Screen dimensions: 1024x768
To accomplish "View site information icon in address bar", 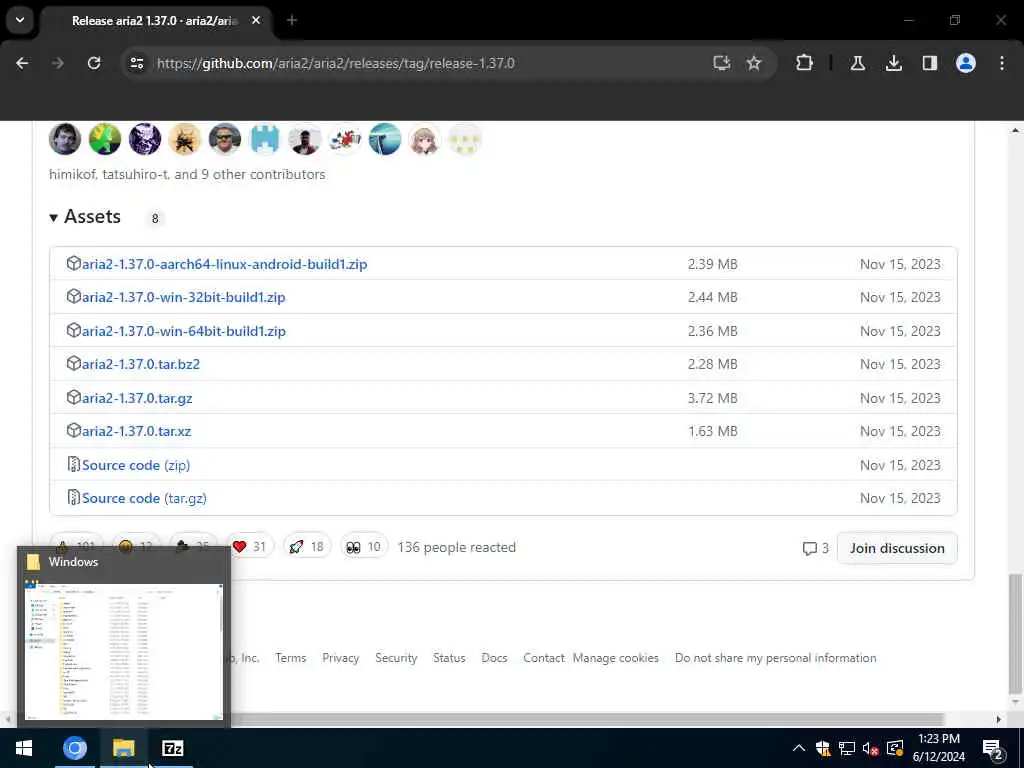I will [x=137, y=63].
